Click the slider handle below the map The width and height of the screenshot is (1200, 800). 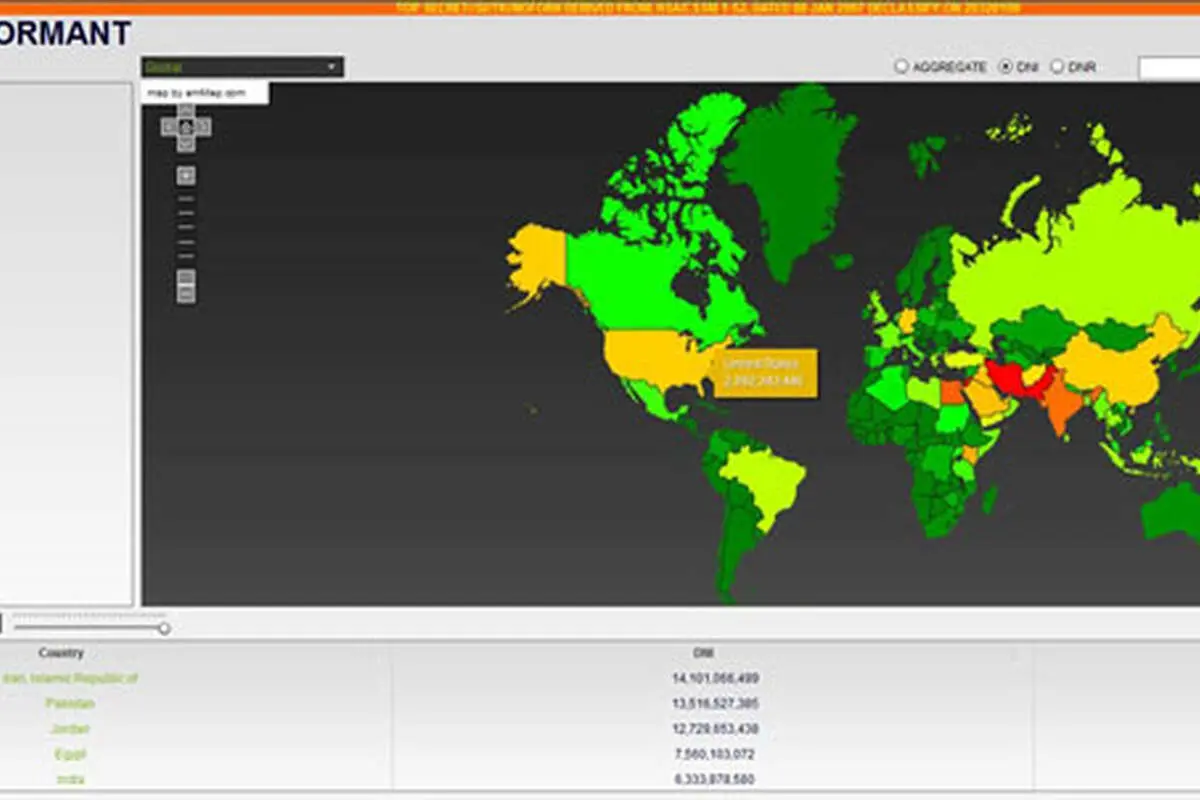[x=164, y=628]
